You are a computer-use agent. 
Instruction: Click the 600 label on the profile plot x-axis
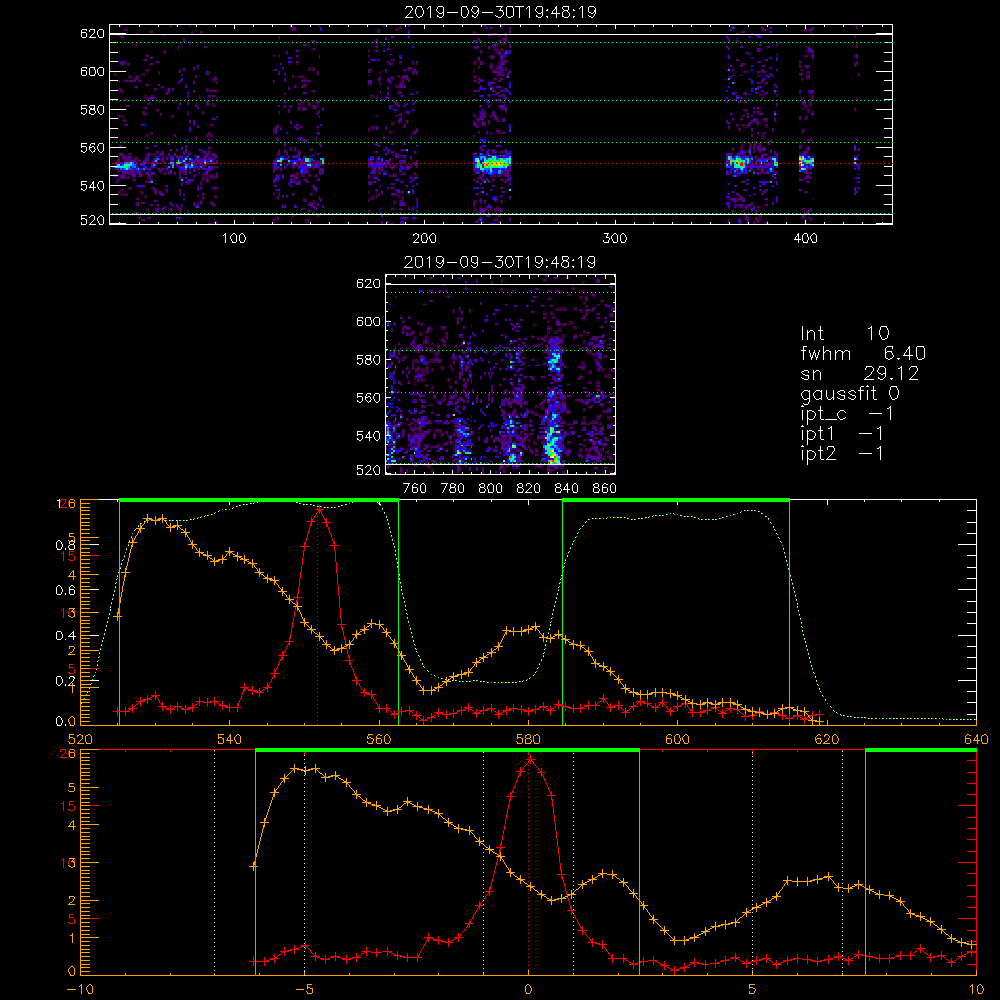677,740
